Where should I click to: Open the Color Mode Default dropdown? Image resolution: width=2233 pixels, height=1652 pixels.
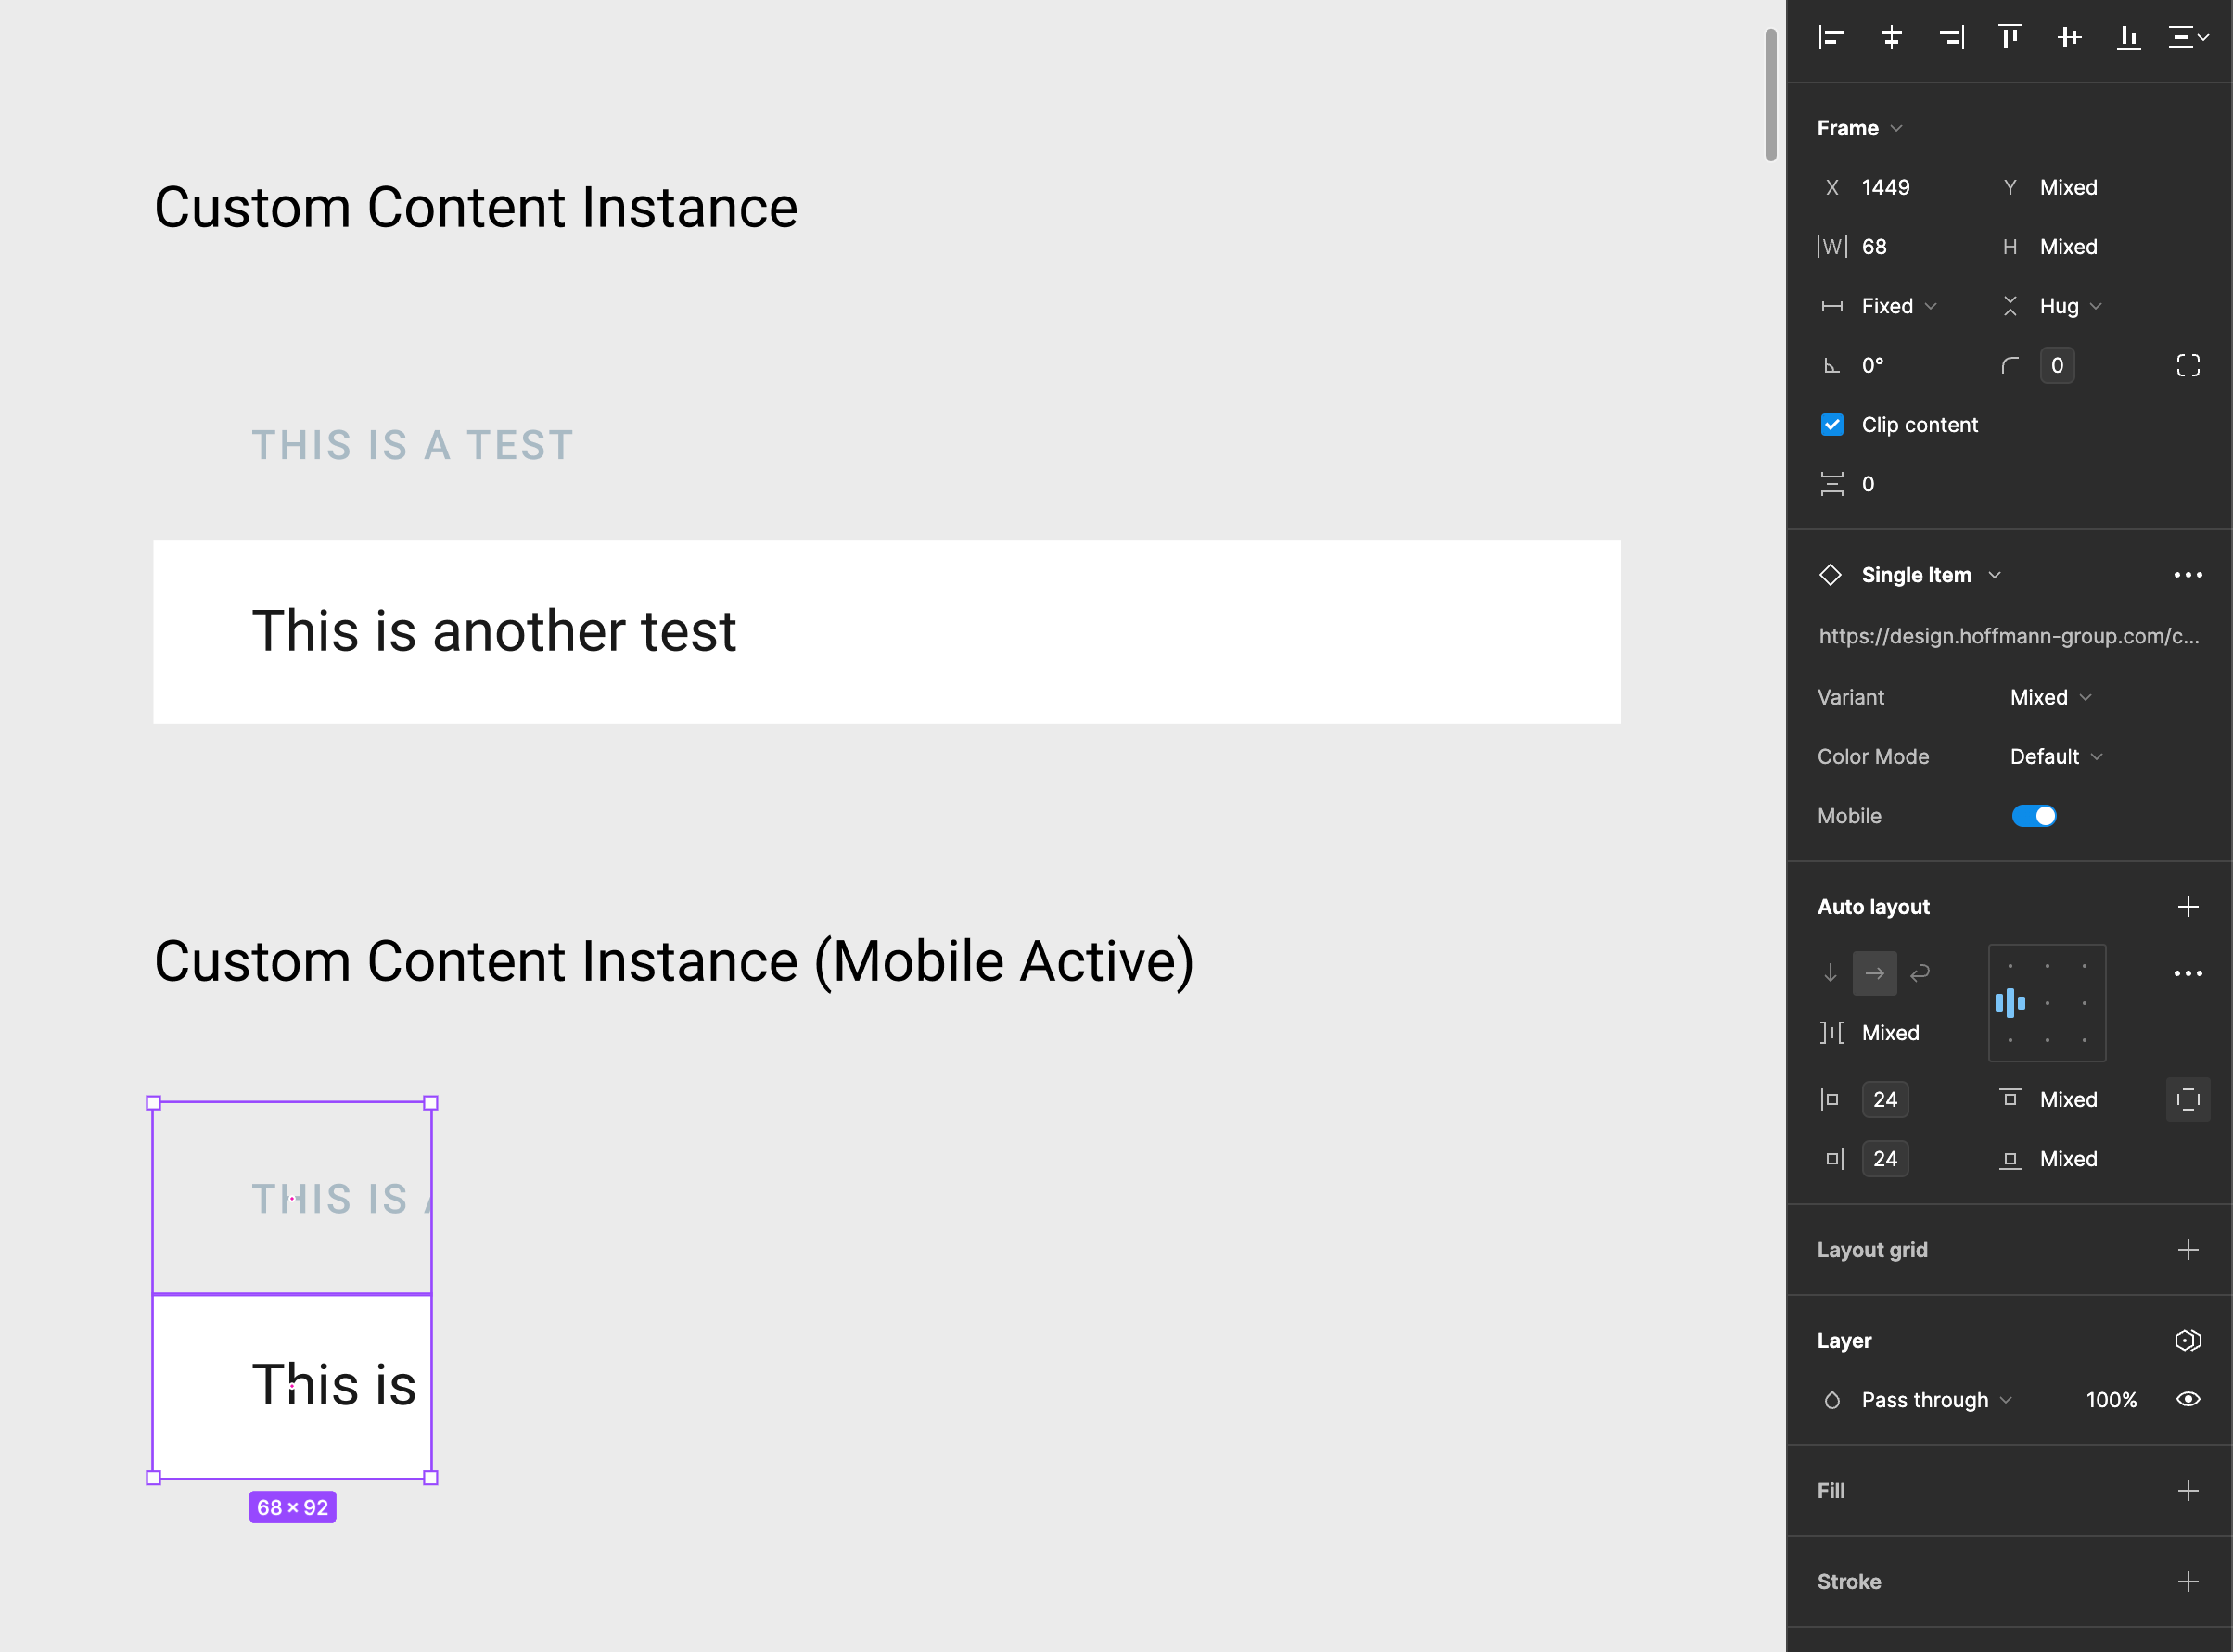click(x=2056, y=757)
